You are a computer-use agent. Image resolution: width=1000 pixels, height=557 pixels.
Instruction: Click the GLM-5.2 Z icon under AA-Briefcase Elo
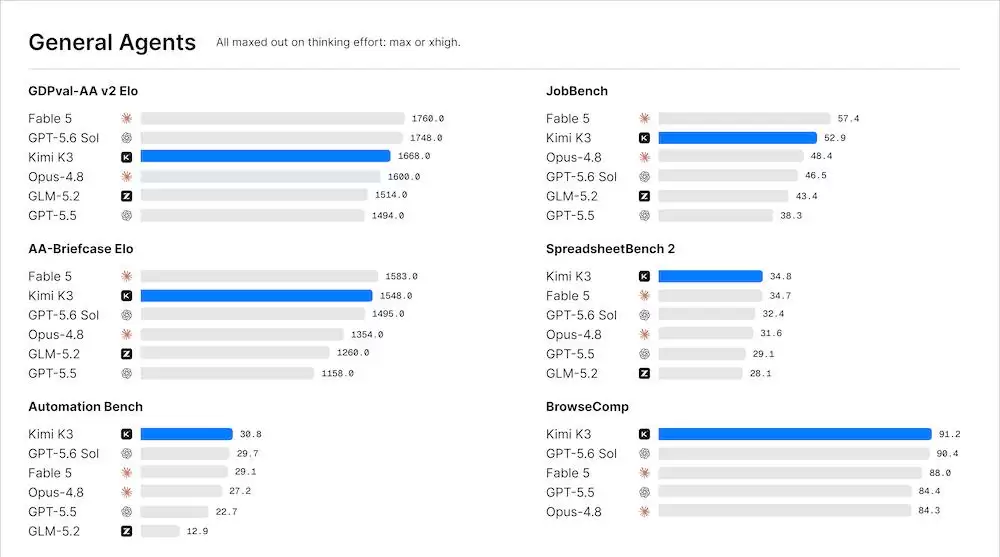126,353
